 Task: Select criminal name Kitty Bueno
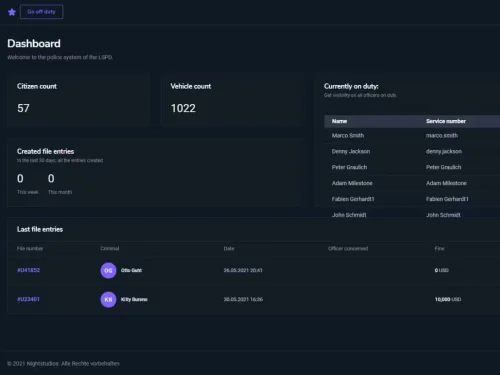click(x=134, y=299)
